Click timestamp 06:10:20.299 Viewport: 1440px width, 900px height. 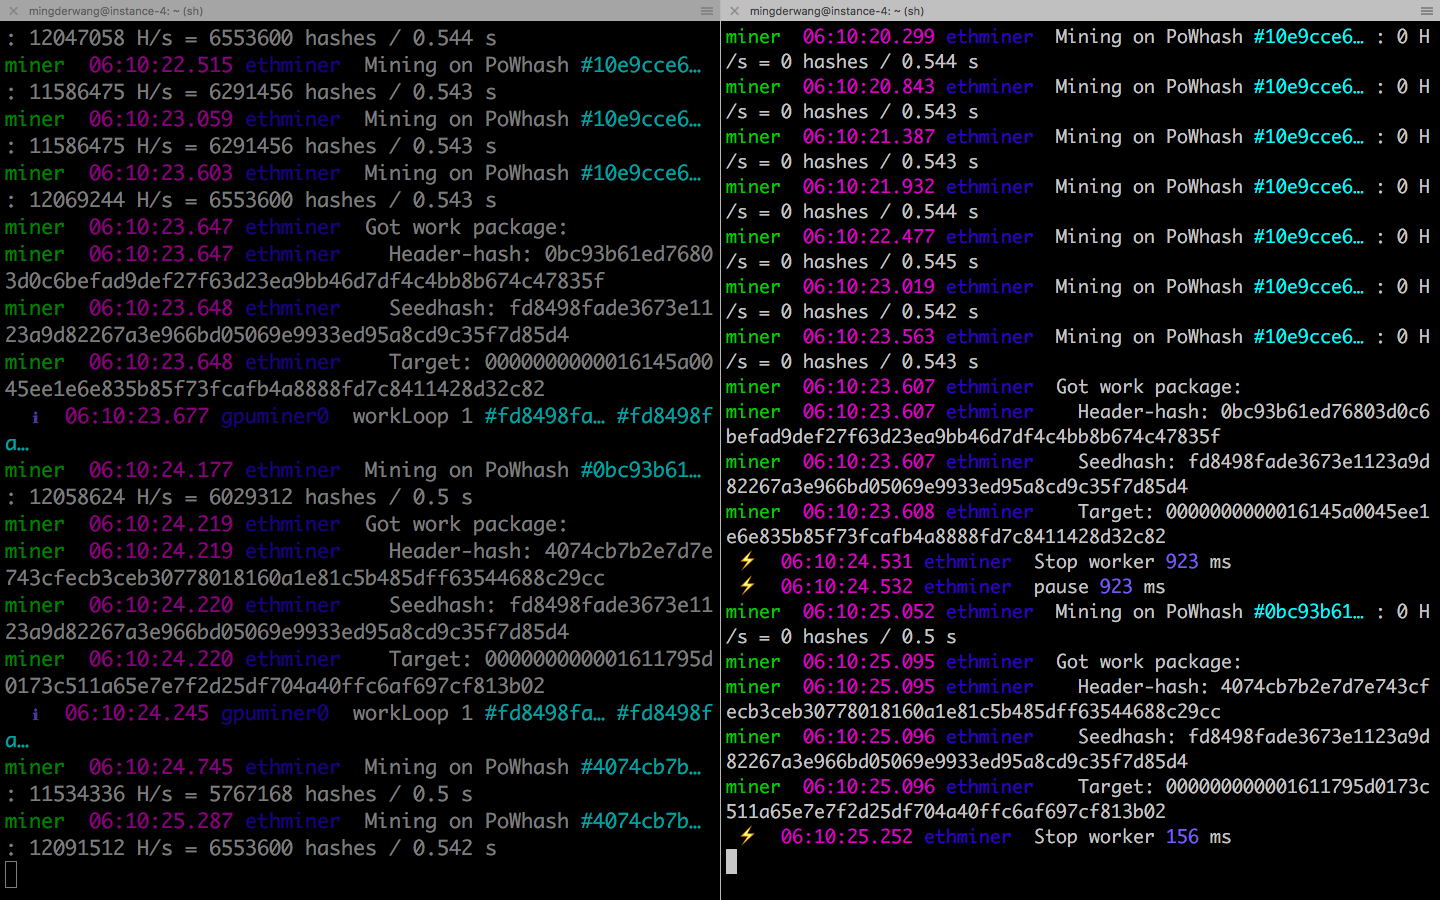869,37
